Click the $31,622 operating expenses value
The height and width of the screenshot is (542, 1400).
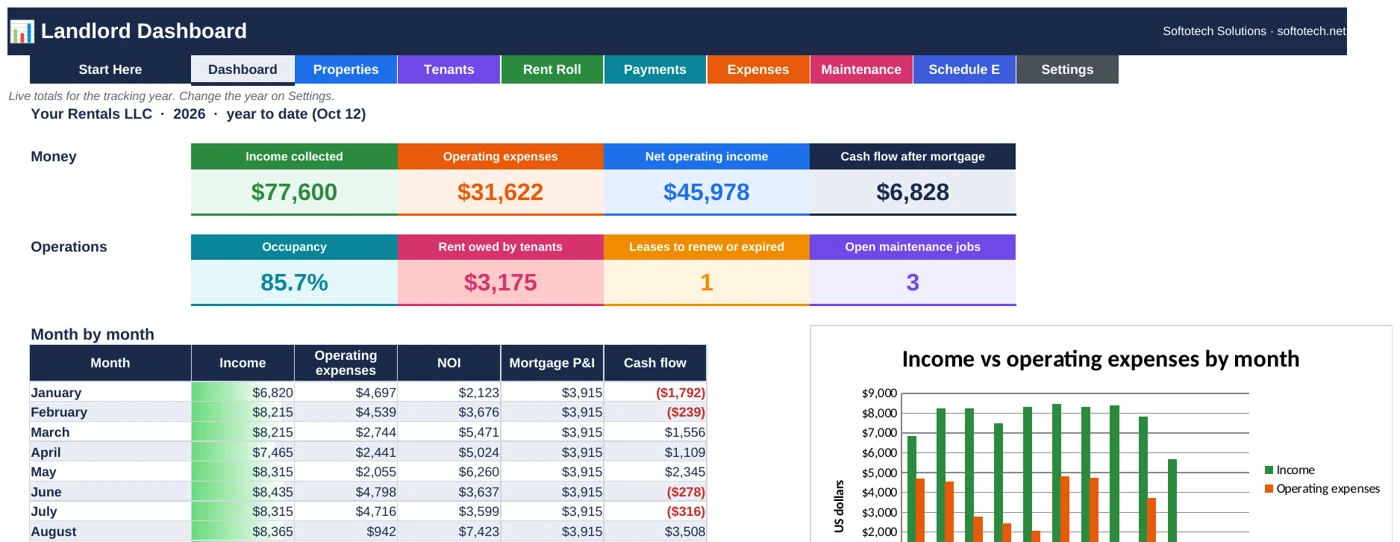[500, 192]
